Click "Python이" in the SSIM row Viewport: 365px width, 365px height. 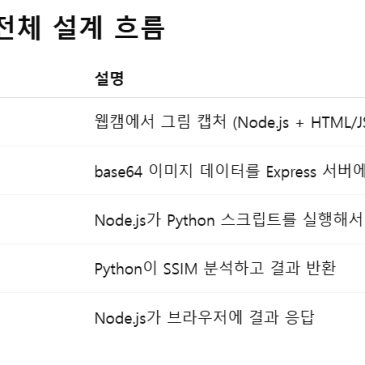(x=126, y=269)
